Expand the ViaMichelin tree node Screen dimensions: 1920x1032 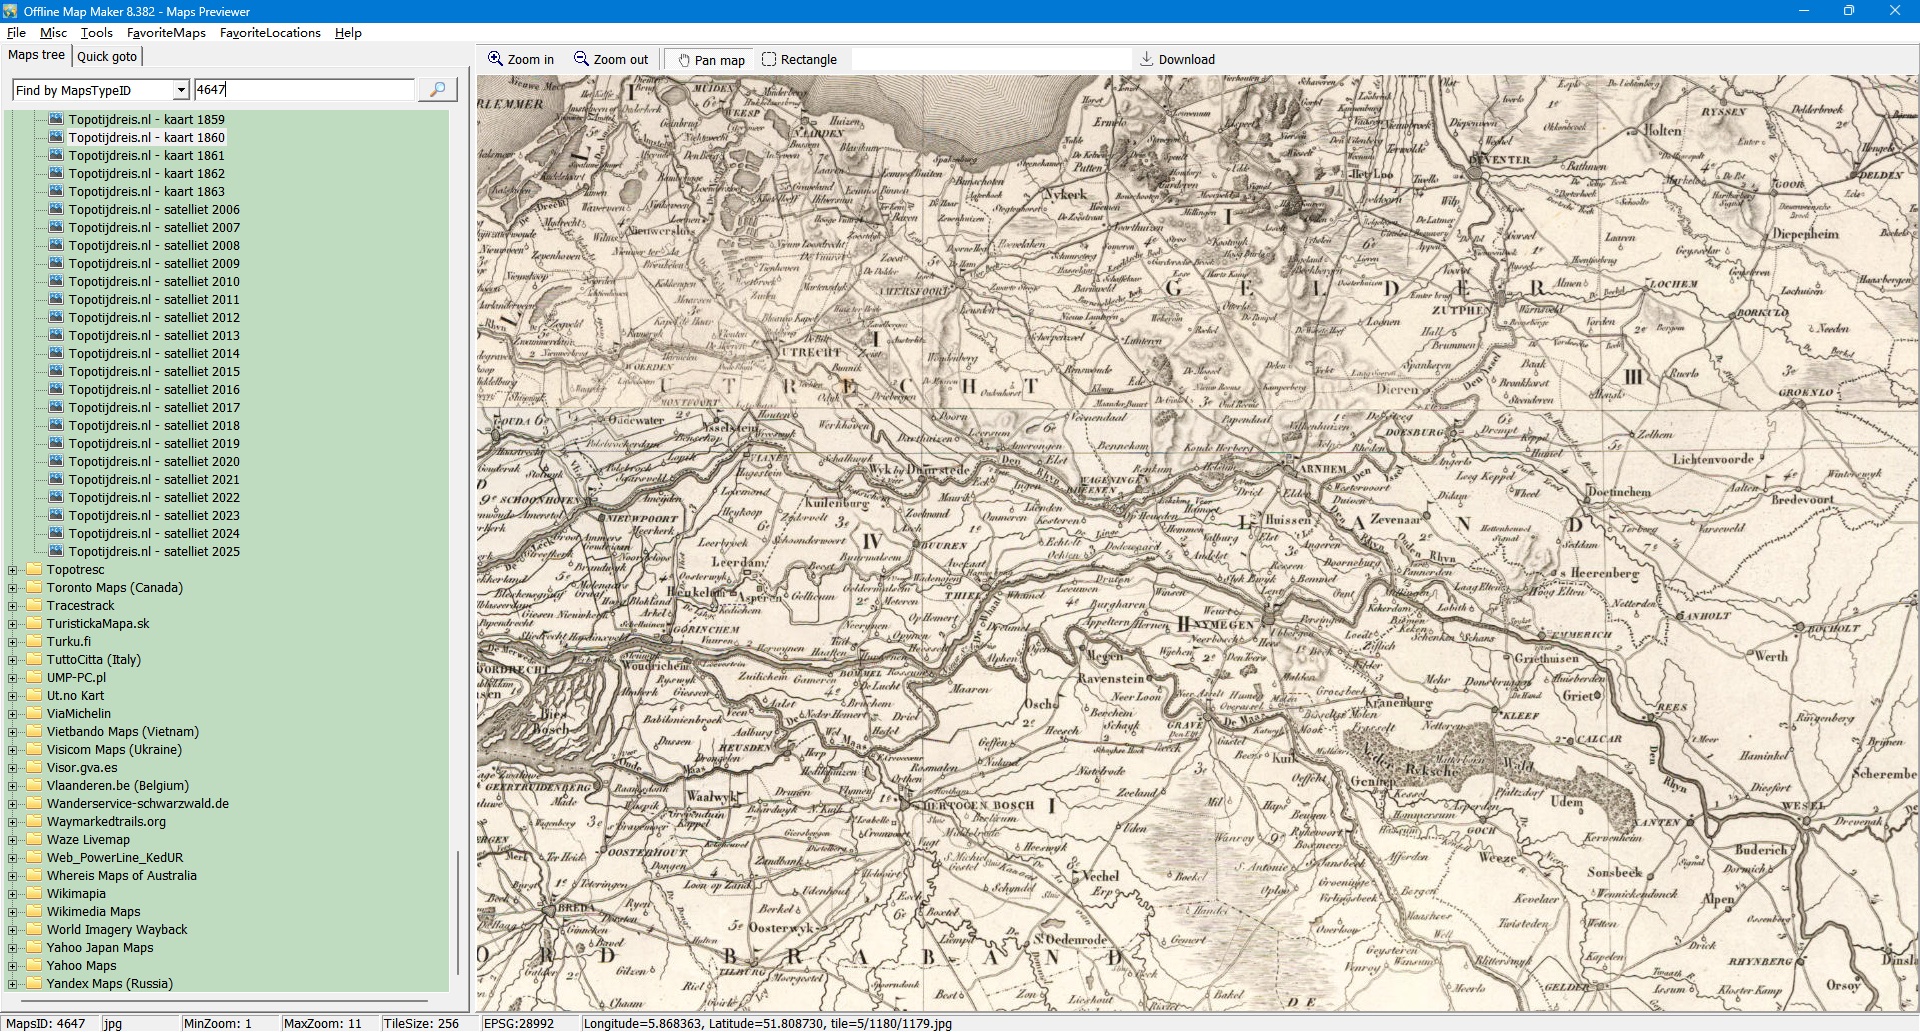[x=13, y=714]
